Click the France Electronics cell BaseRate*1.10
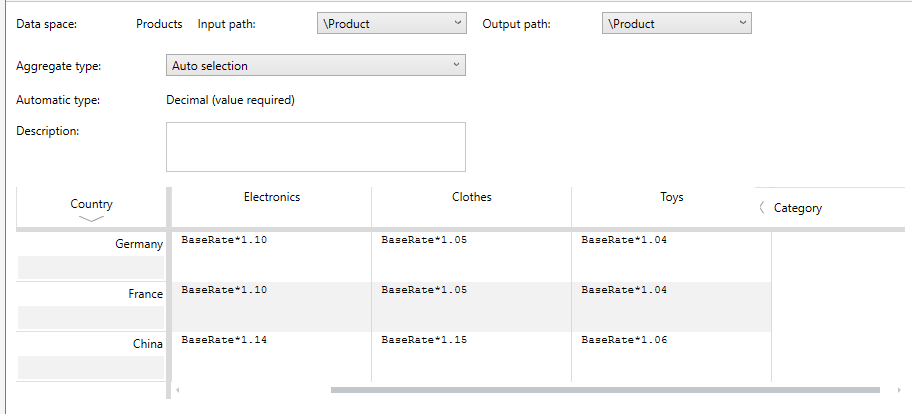Screen dimensions: 912x414 pos(272,307)
